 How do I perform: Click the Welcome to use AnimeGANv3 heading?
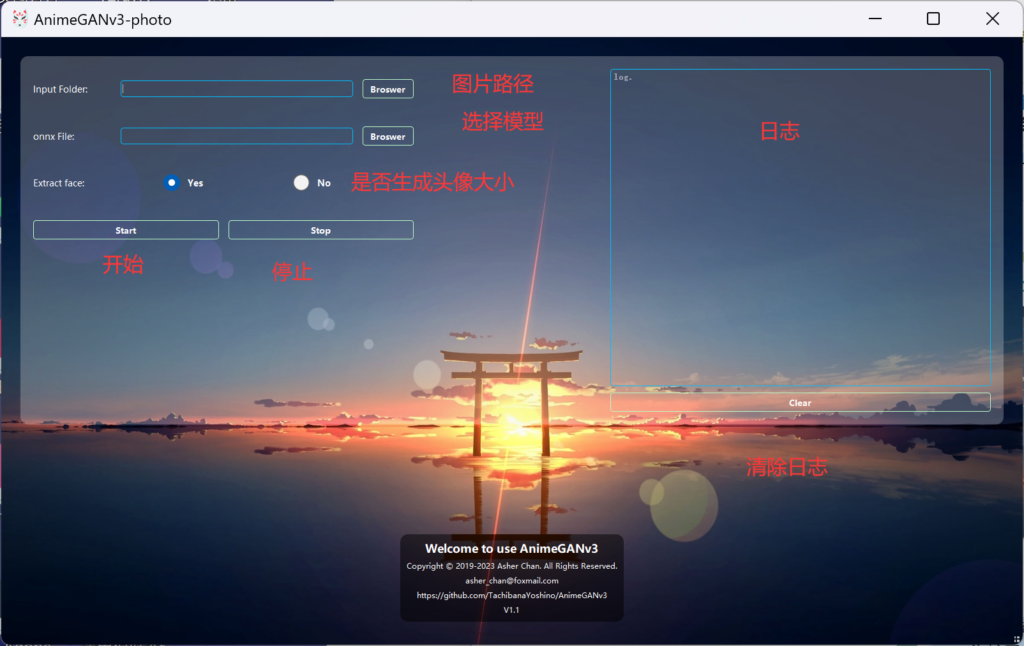511,549
